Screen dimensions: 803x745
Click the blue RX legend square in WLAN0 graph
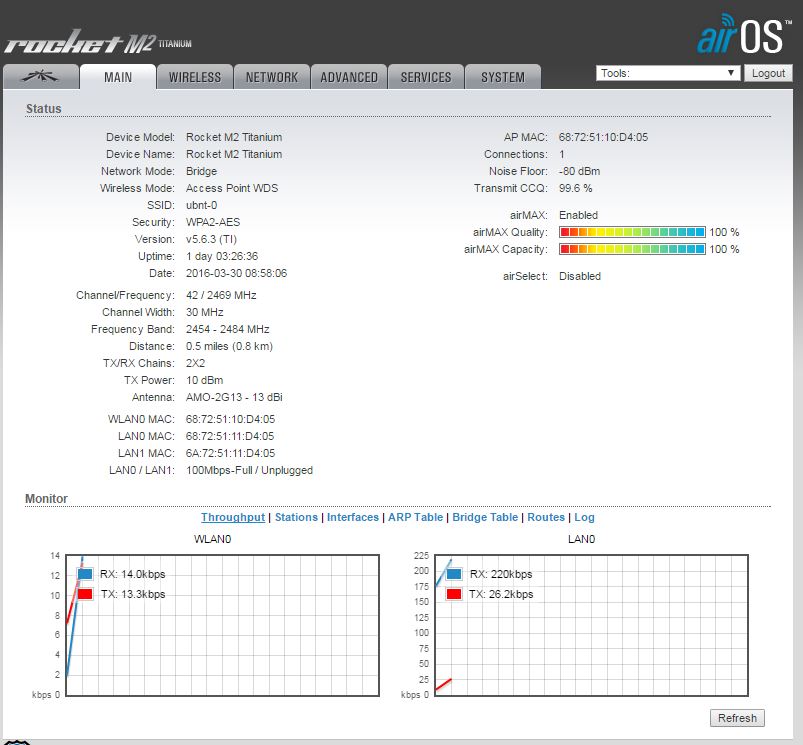[85, 574]
